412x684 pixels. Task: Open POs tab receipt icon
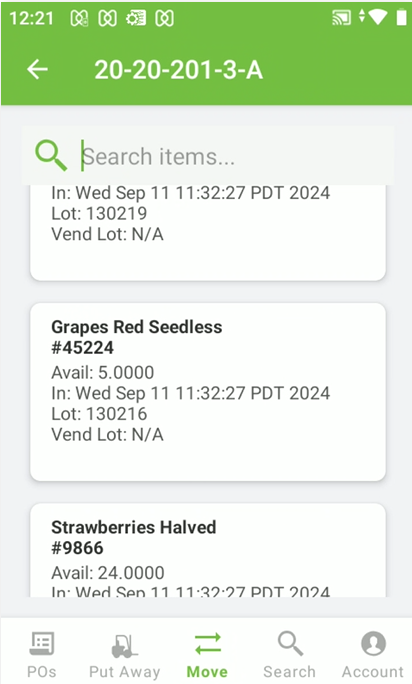coord(42,644)
